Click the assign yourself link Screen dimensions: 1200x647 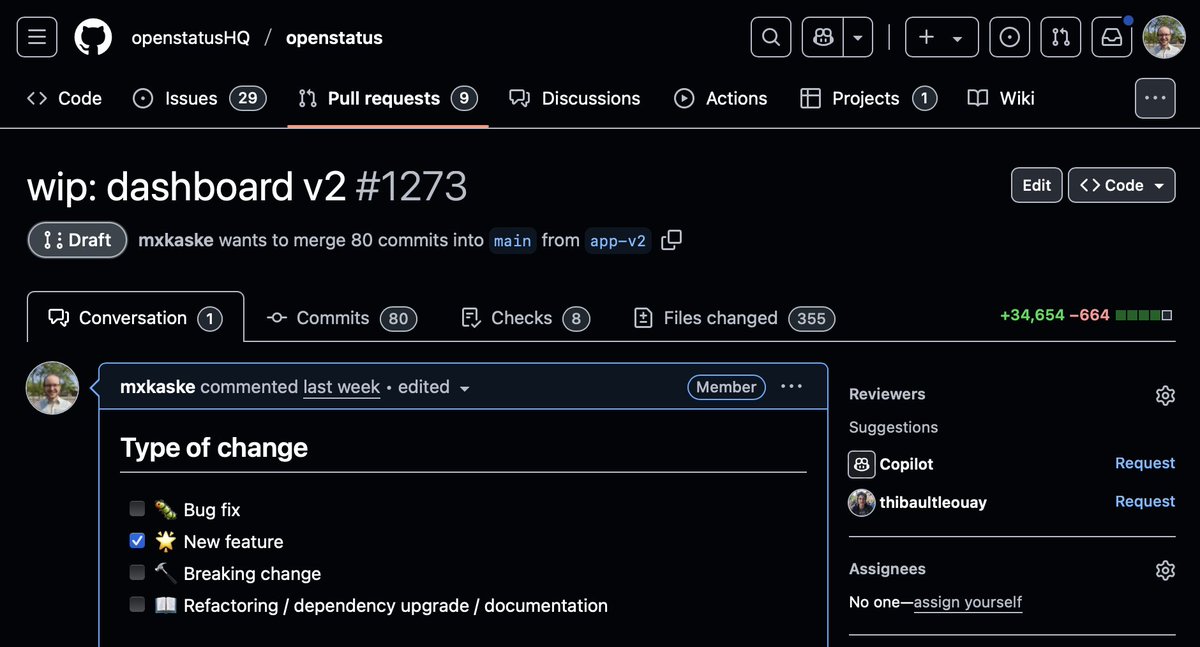(968, 602)
